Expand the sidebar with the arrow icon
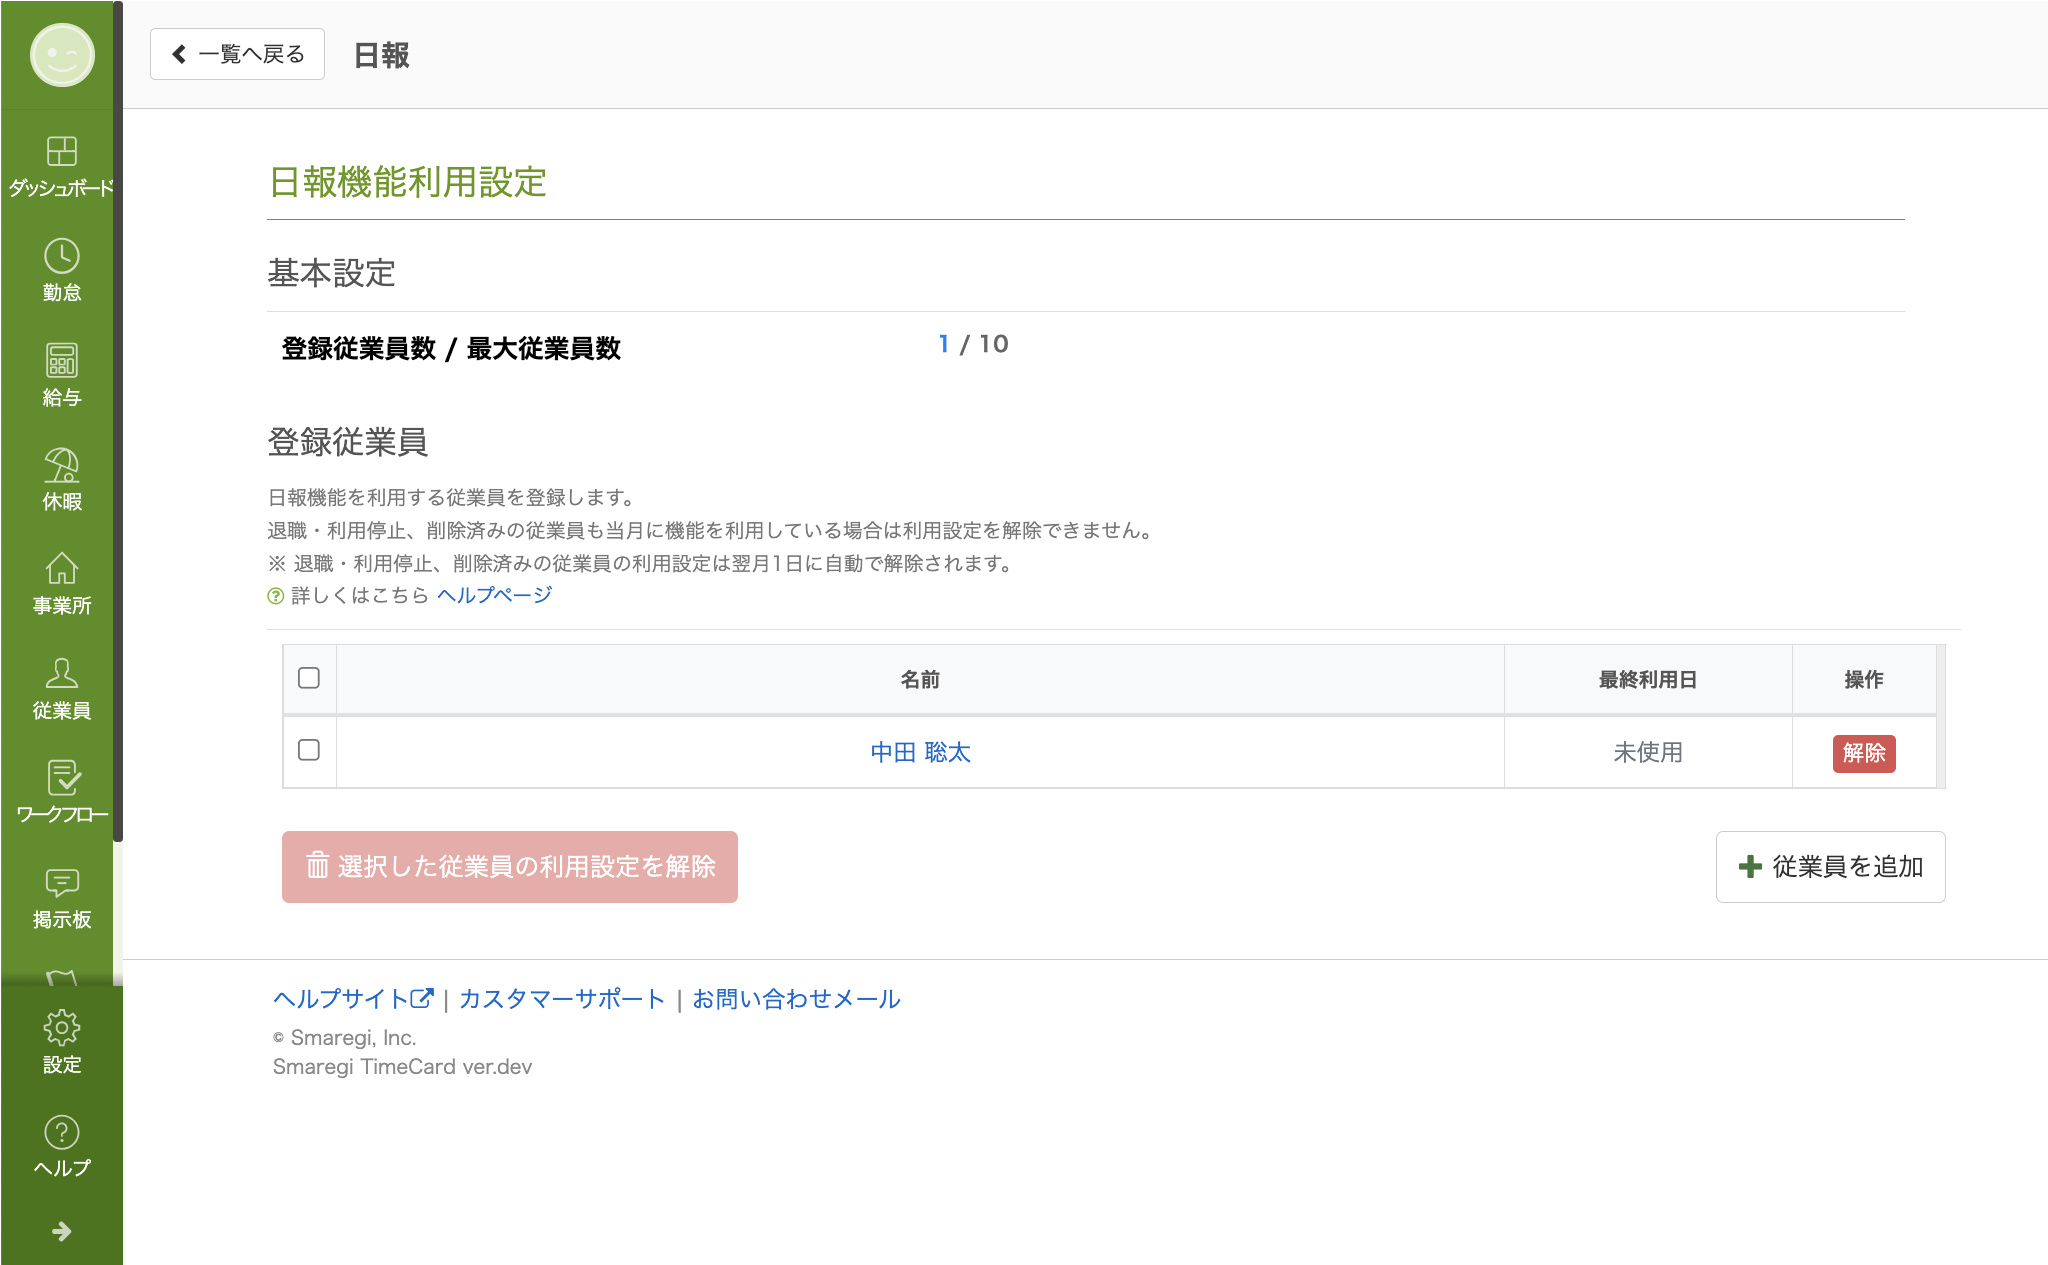Image resolution: width=2048 pixels, height=1265 pixels. tap(62, 1231)
